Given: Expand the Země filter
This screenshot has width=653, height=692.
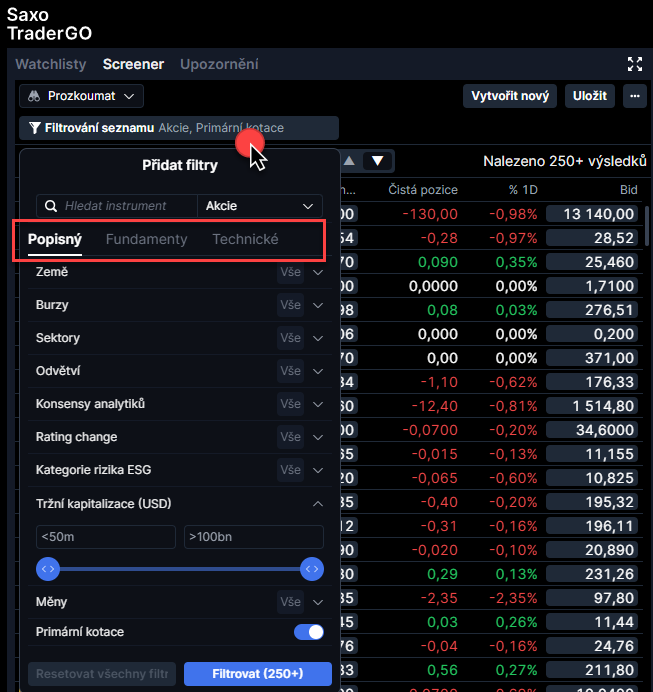Looking at the screenshot, I should click(318, 272).
